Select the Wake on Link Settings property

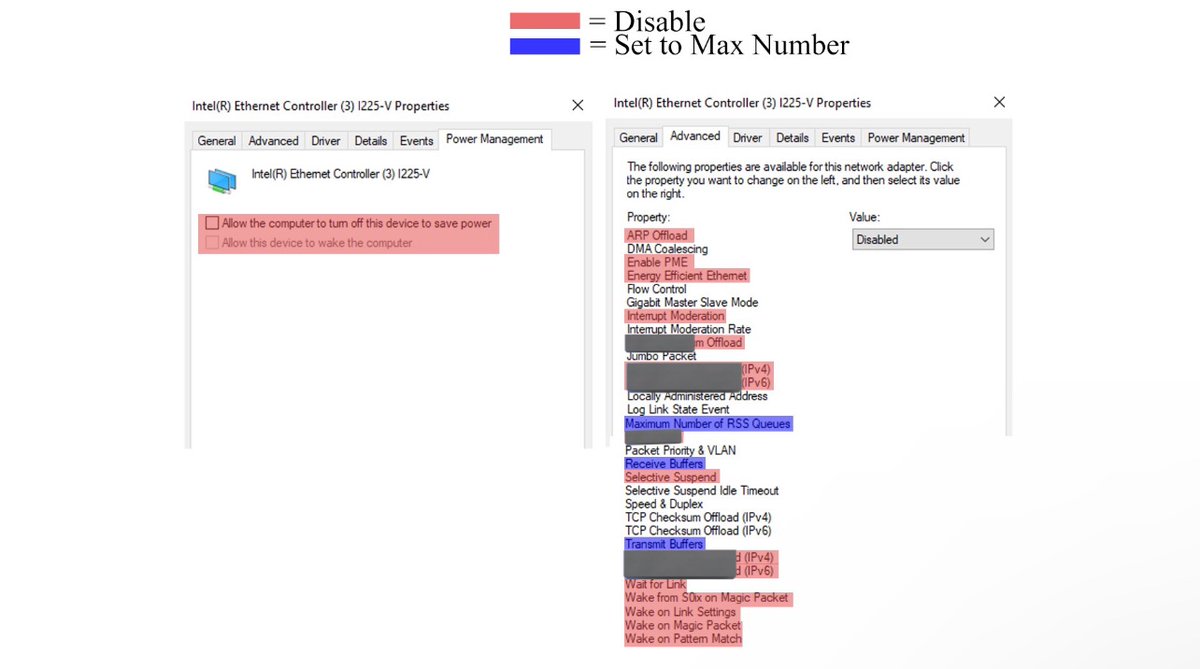pyautogui.click(x=680, y=612)
